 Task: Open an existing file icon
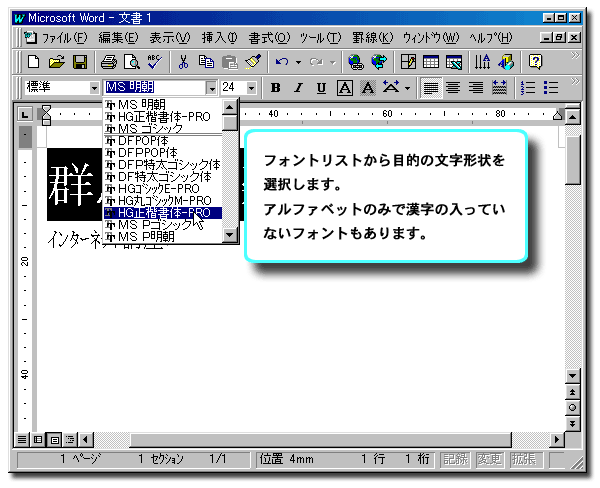click(x=57, y=62)
